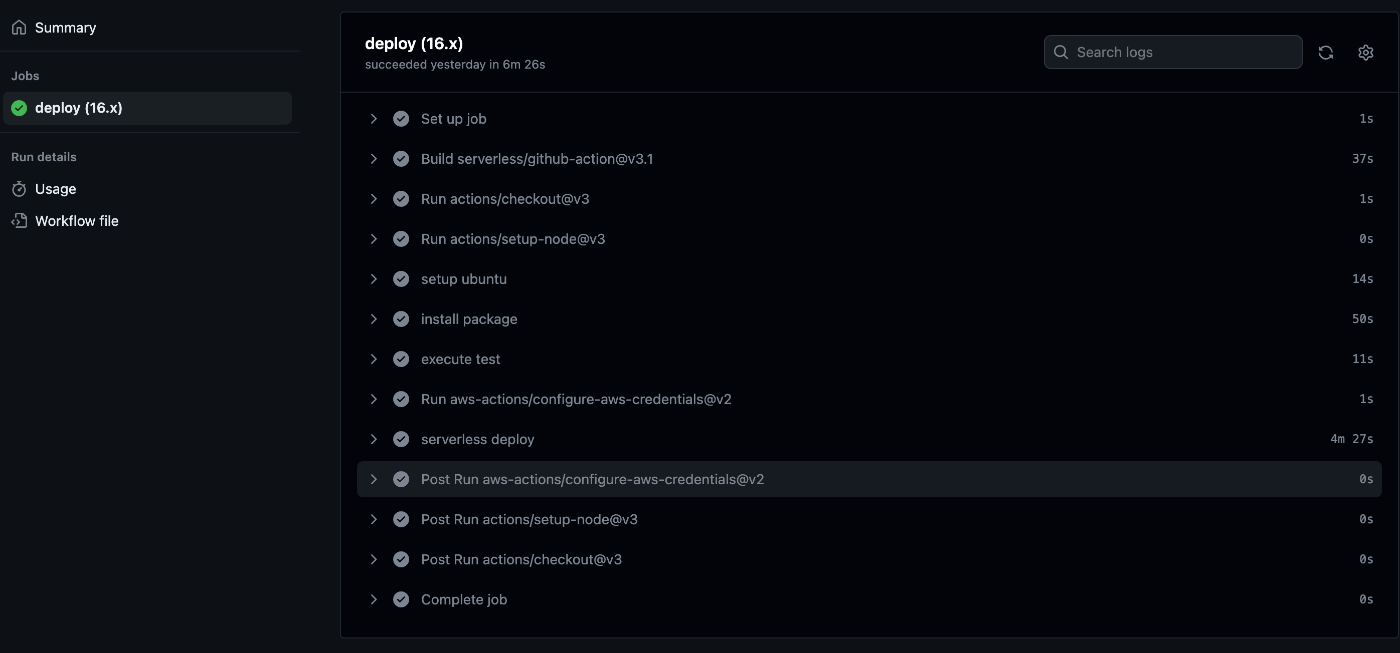Select the deploy (16.x) job in sidebar
Viewport: 1400px width, 653px height.
[148, 108]
